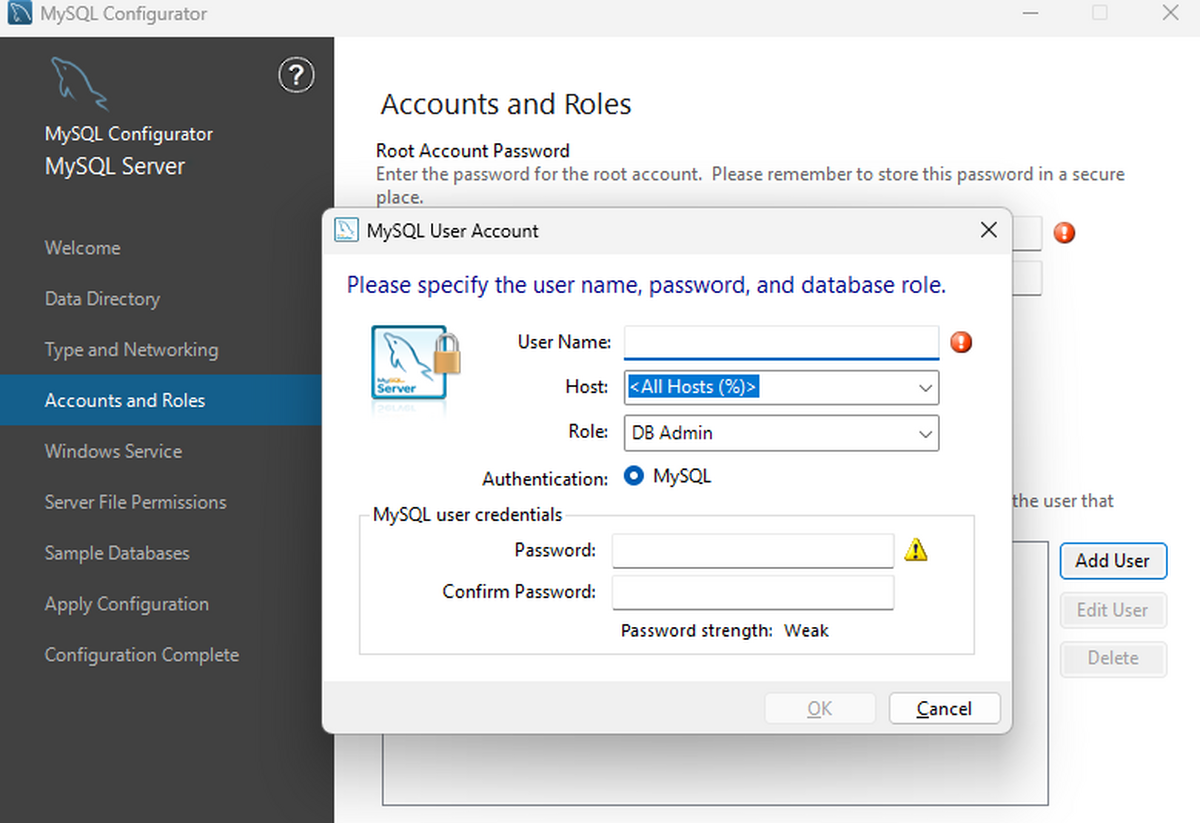Click the MySQL User Account dialog title icon

346,230
